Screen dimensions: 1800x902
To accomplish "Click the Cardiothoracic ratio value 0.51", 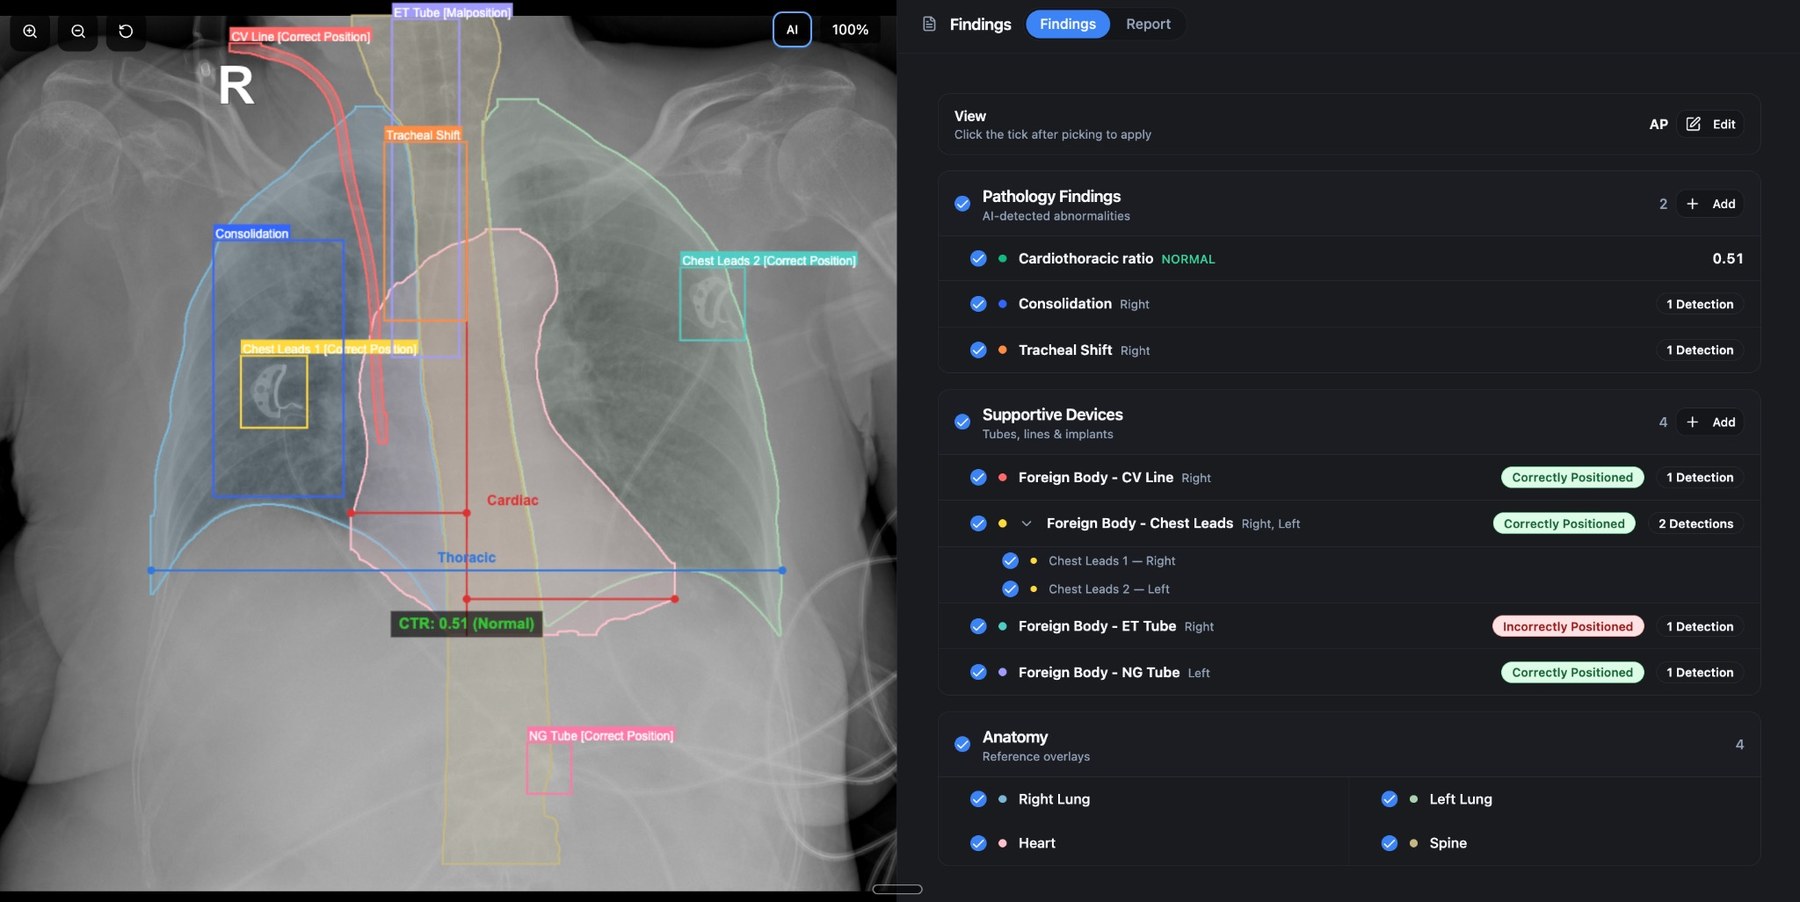I will 1727,259.
